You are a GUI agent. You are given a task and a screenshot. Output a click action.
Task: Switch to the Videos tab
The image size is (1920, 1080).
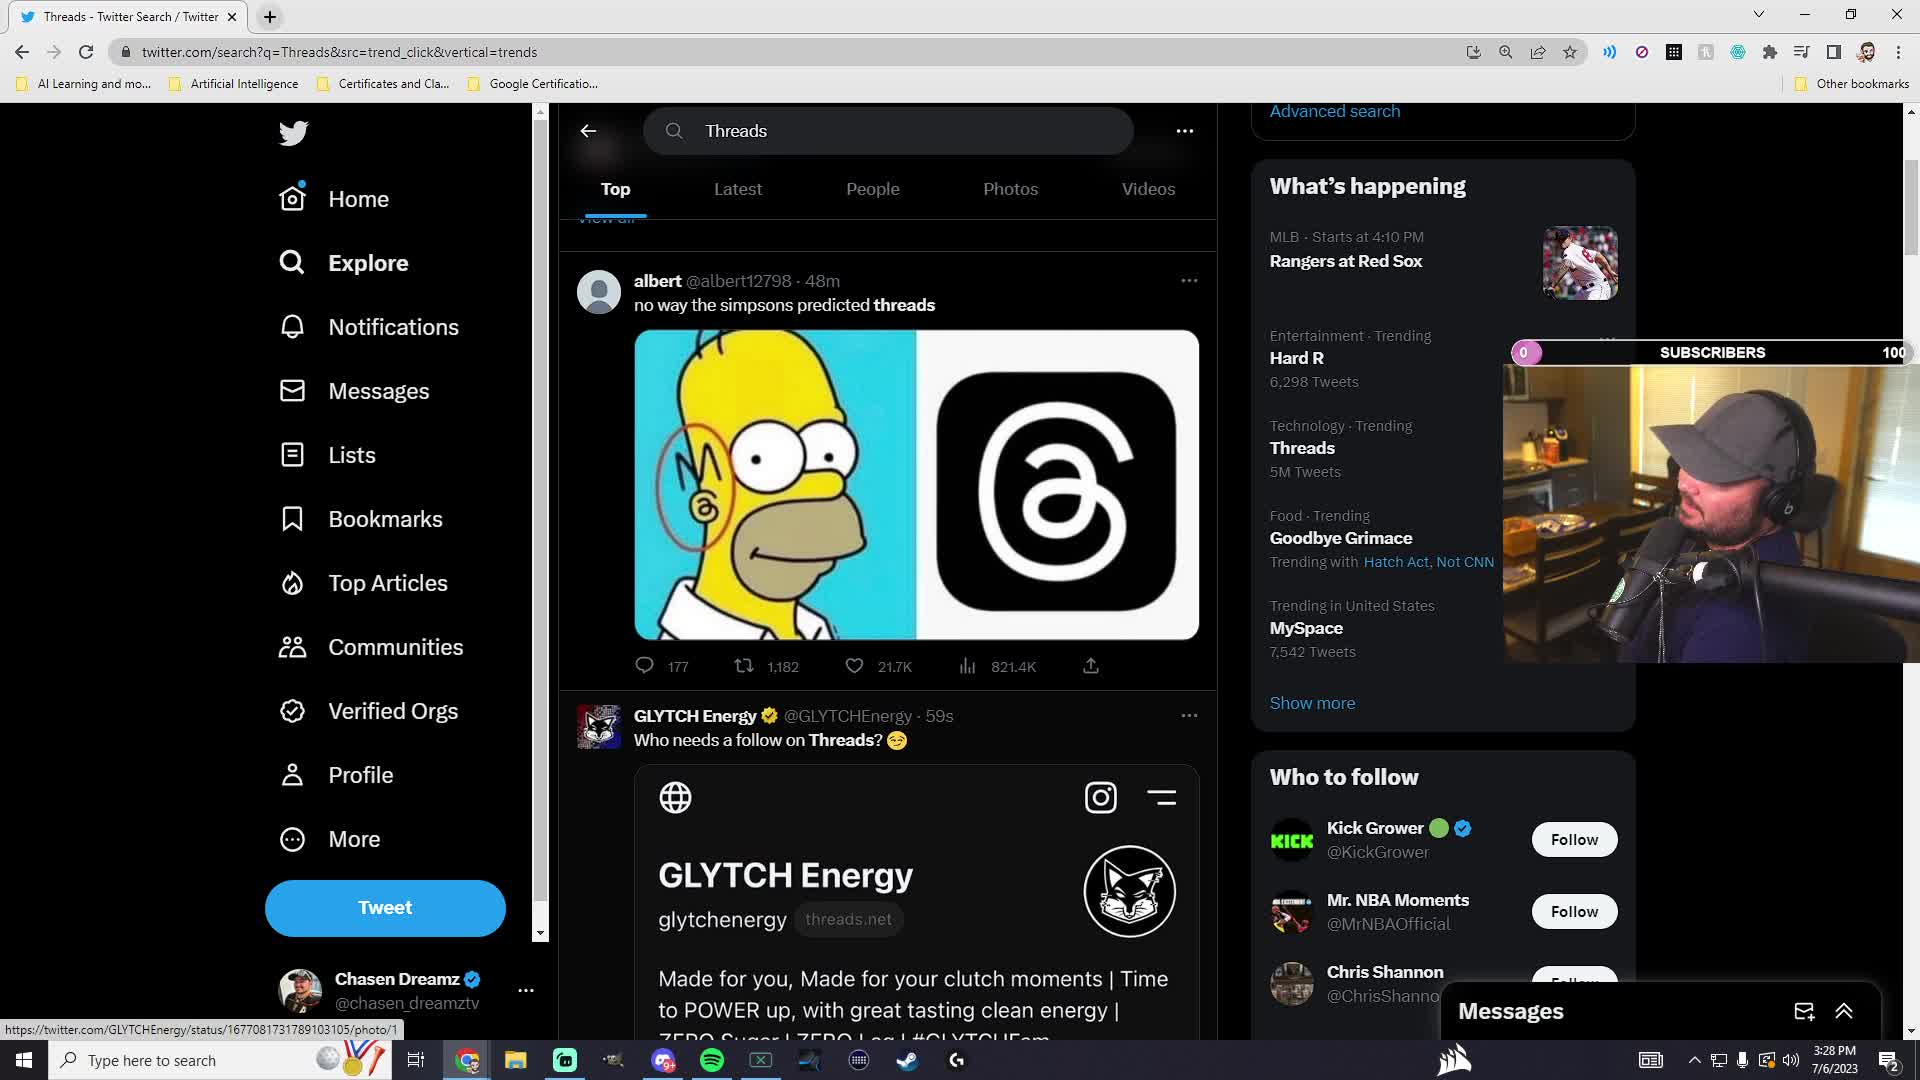coord(1148,189)
